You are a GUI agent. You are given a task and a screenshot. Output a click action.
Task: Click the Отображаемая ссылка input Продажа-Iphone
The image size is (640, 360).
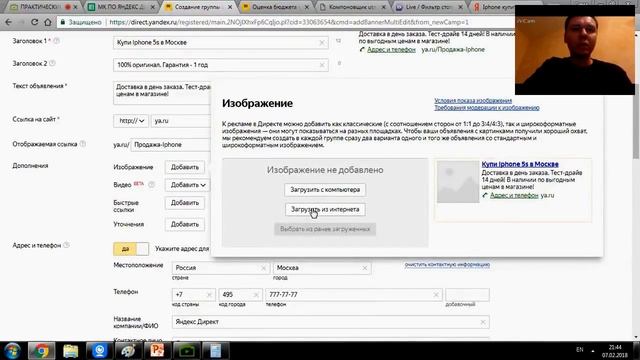pyautogui.click(x=171, y=145)
